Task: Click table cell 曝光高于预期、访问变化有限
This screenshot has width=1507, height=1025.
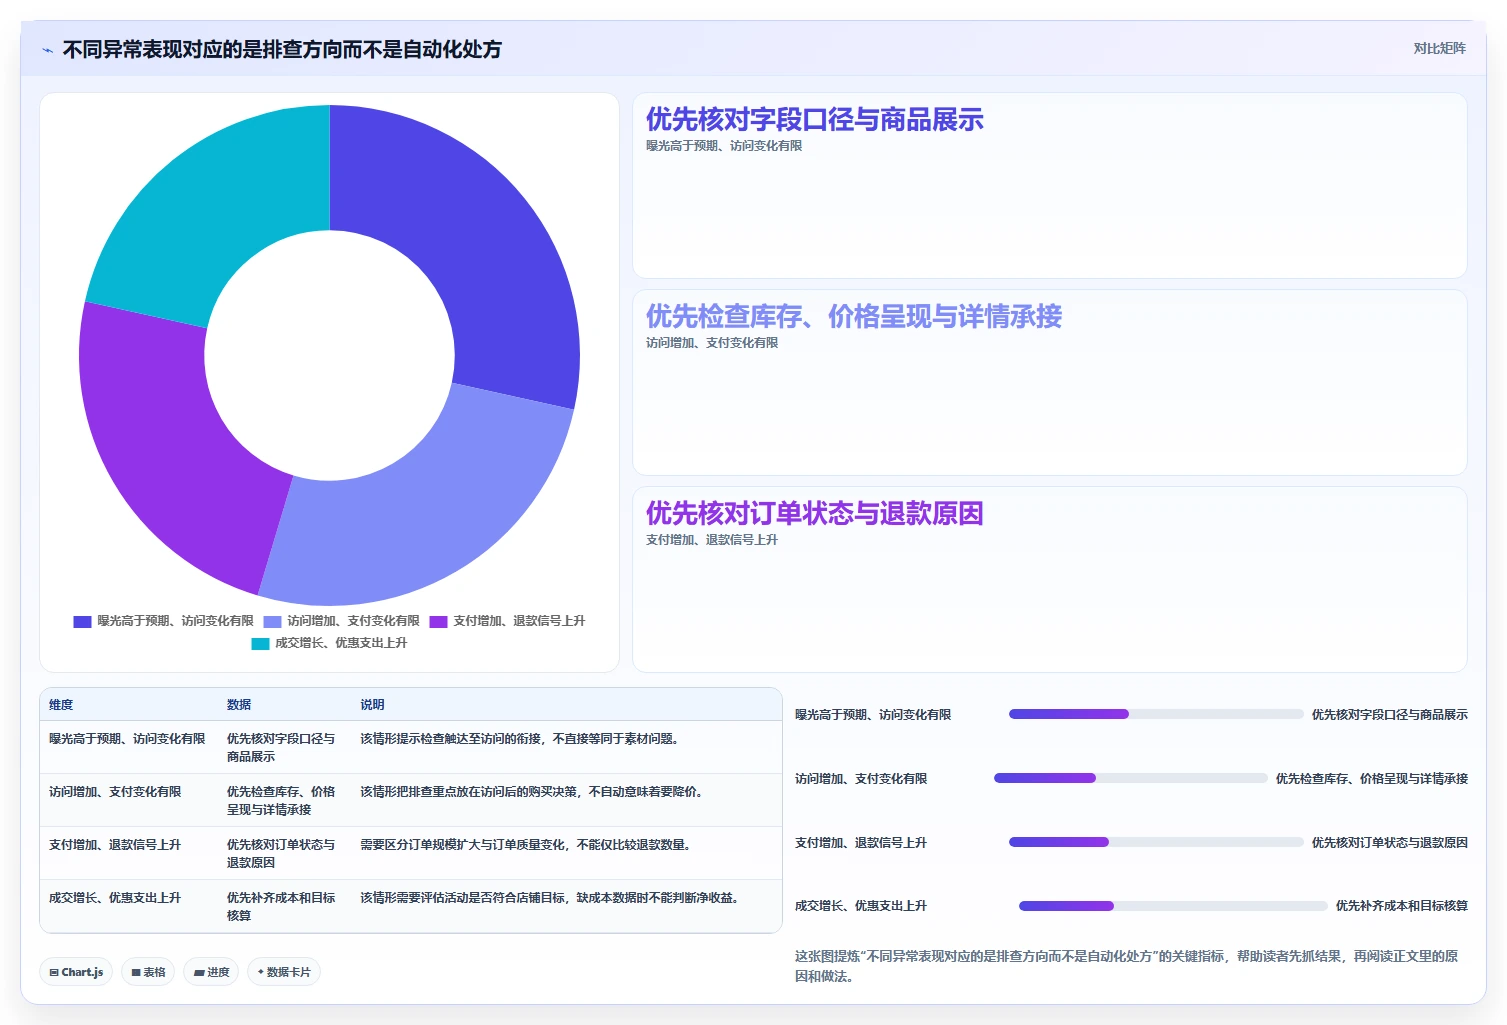Action: pyautogui.click(x=127, y=739)
